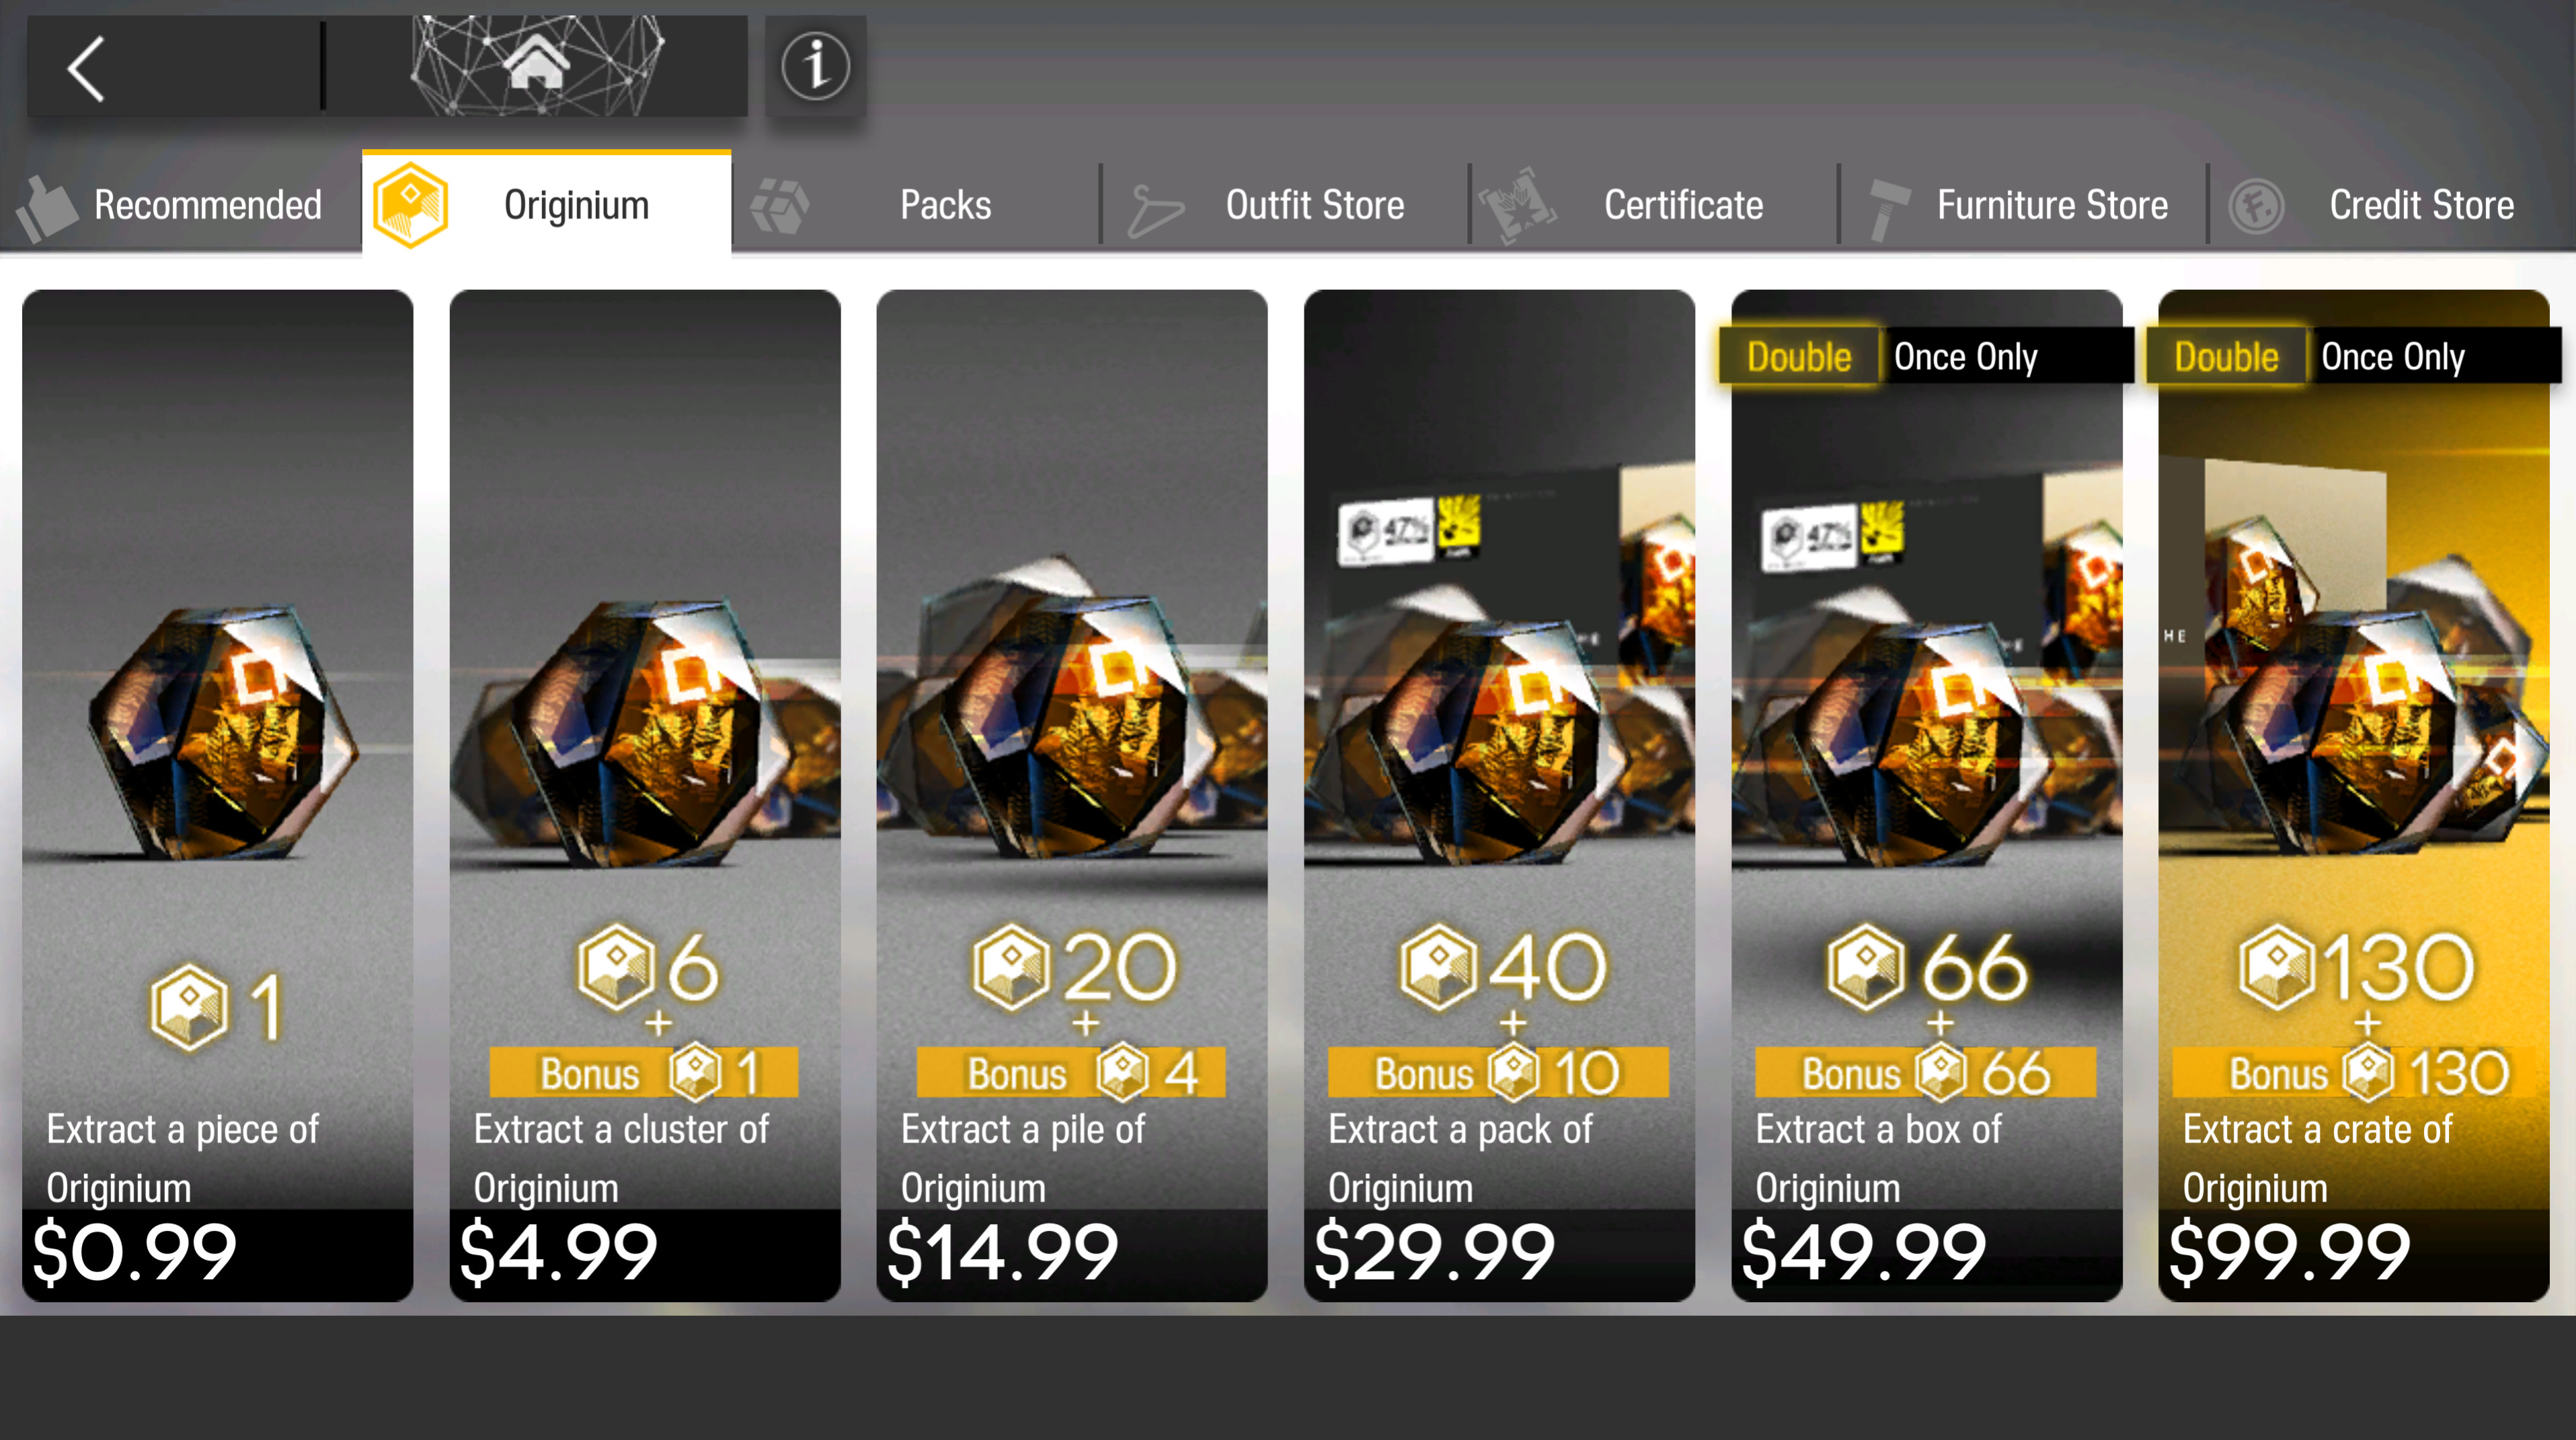Purchase the $99.99 crate of Originium
2576x1440 pixels.
2354,795
